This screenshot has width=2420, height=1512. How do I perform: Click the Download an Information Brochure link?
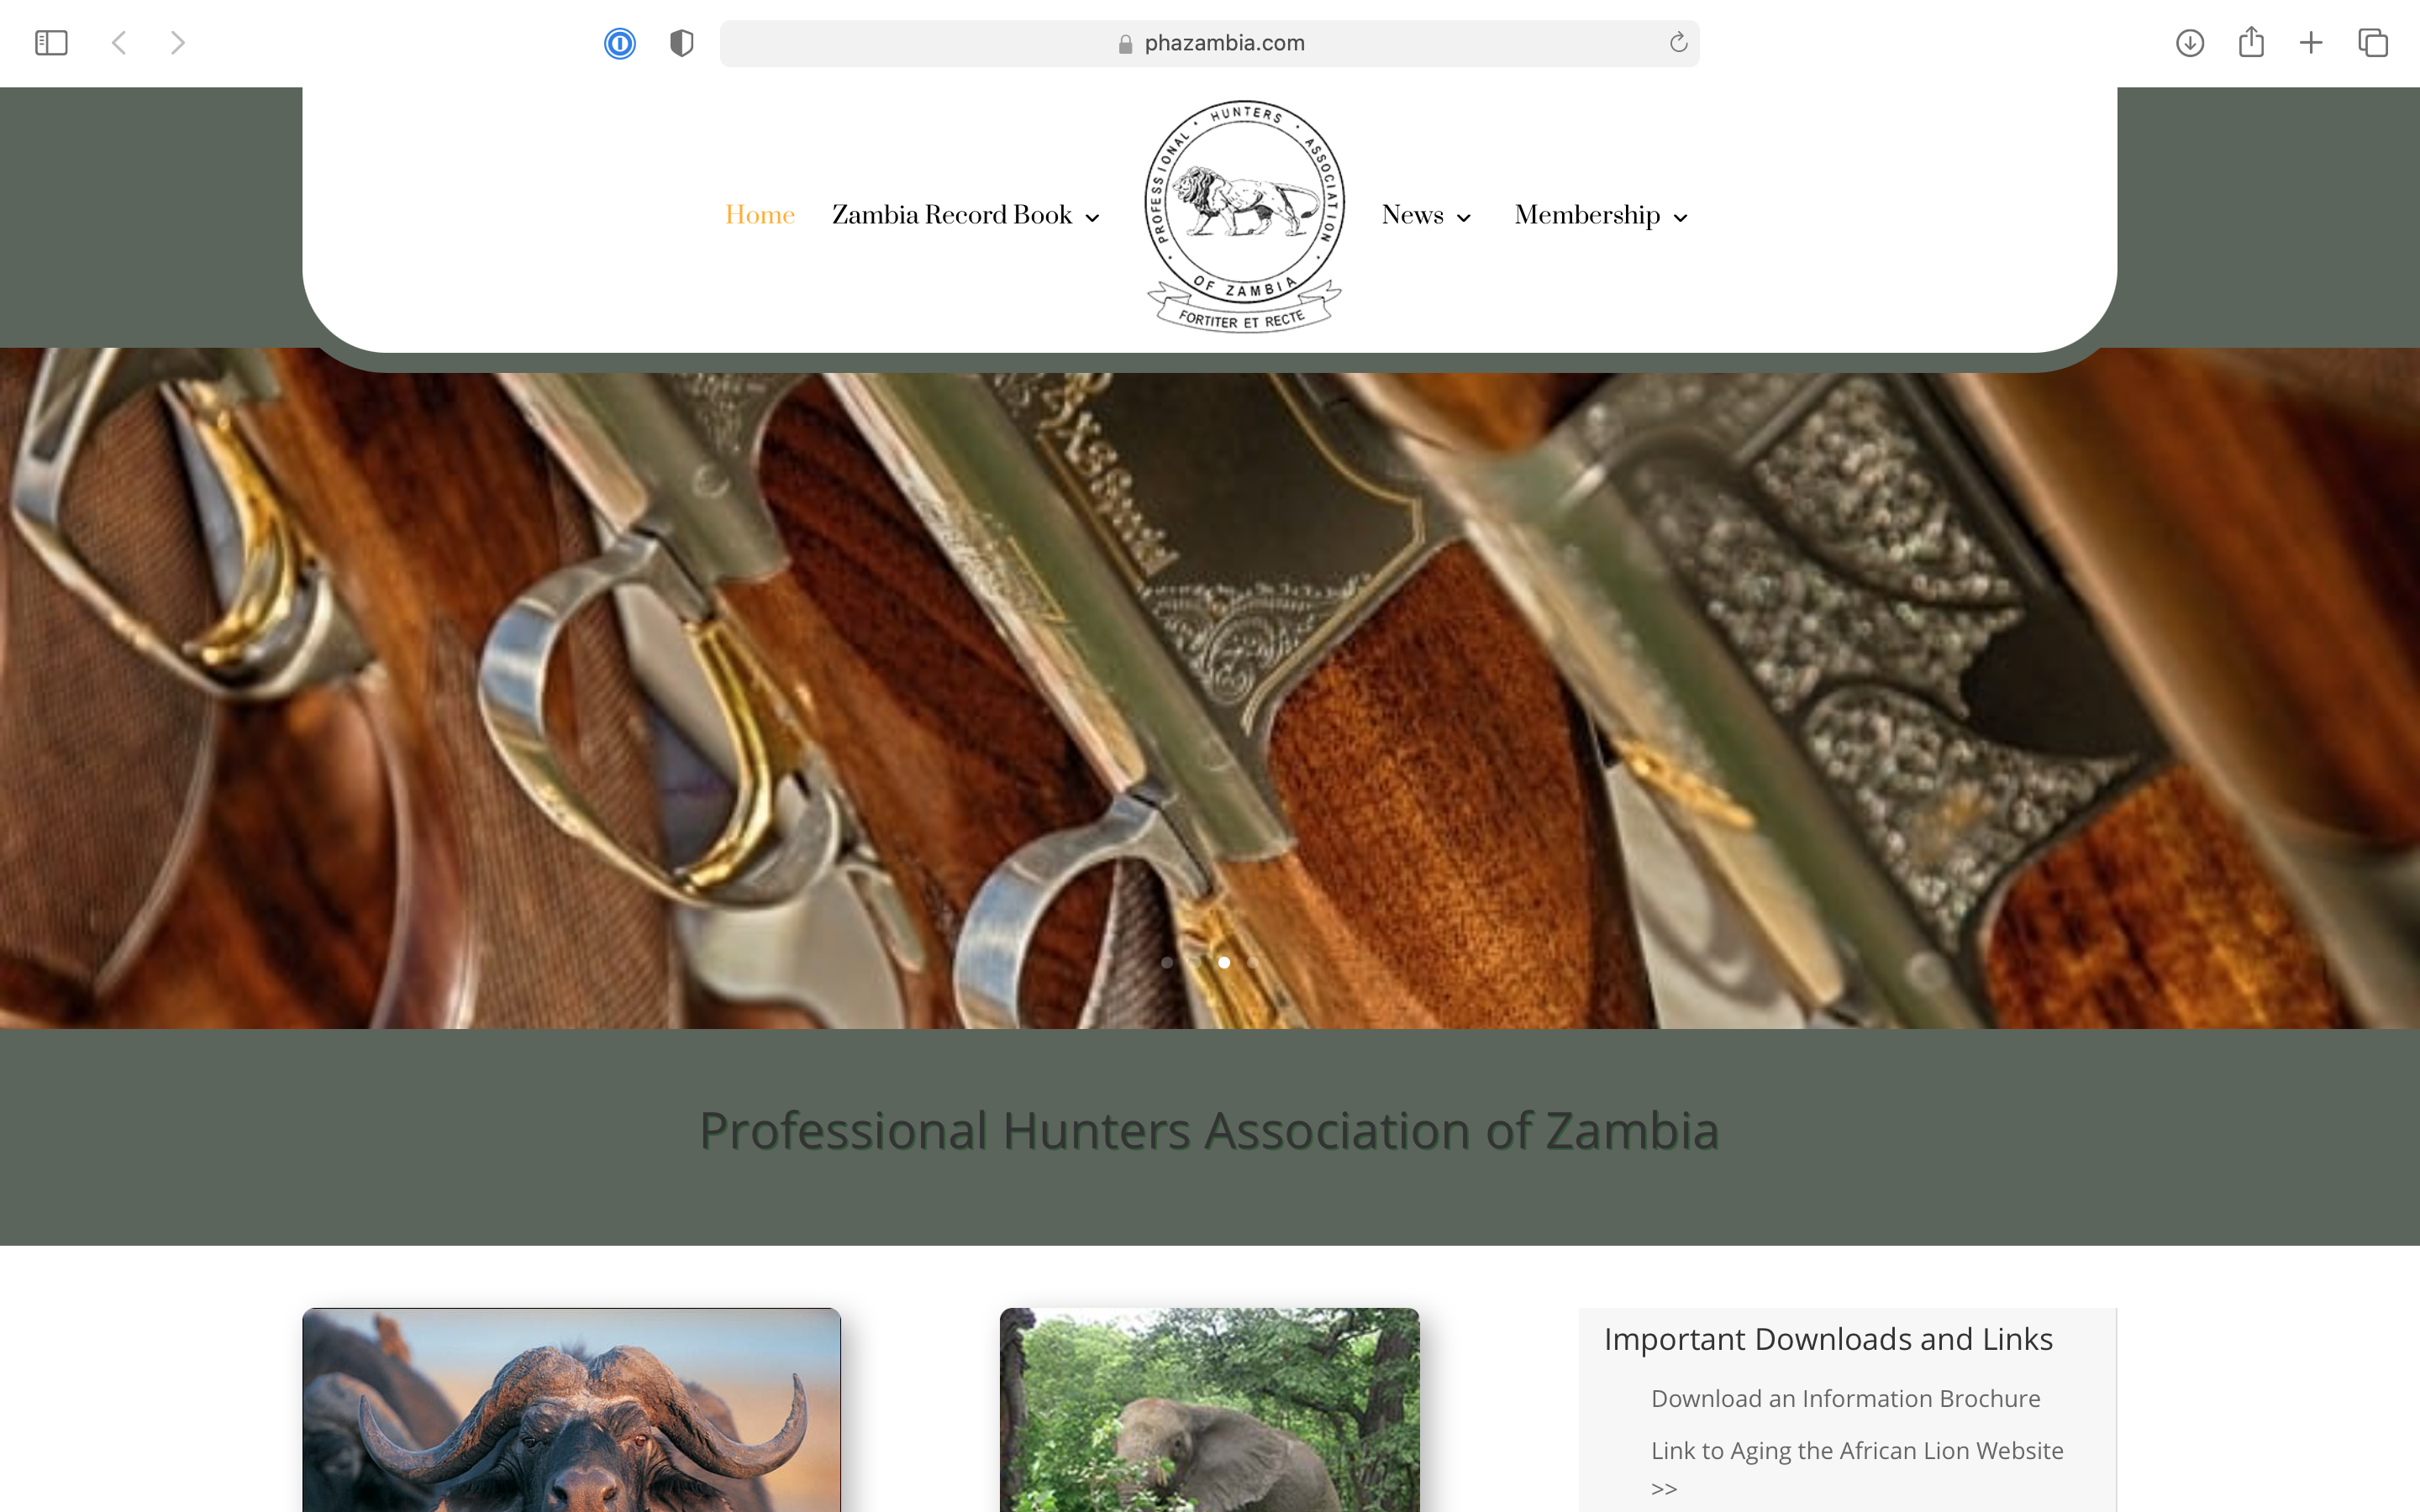1845,1398
